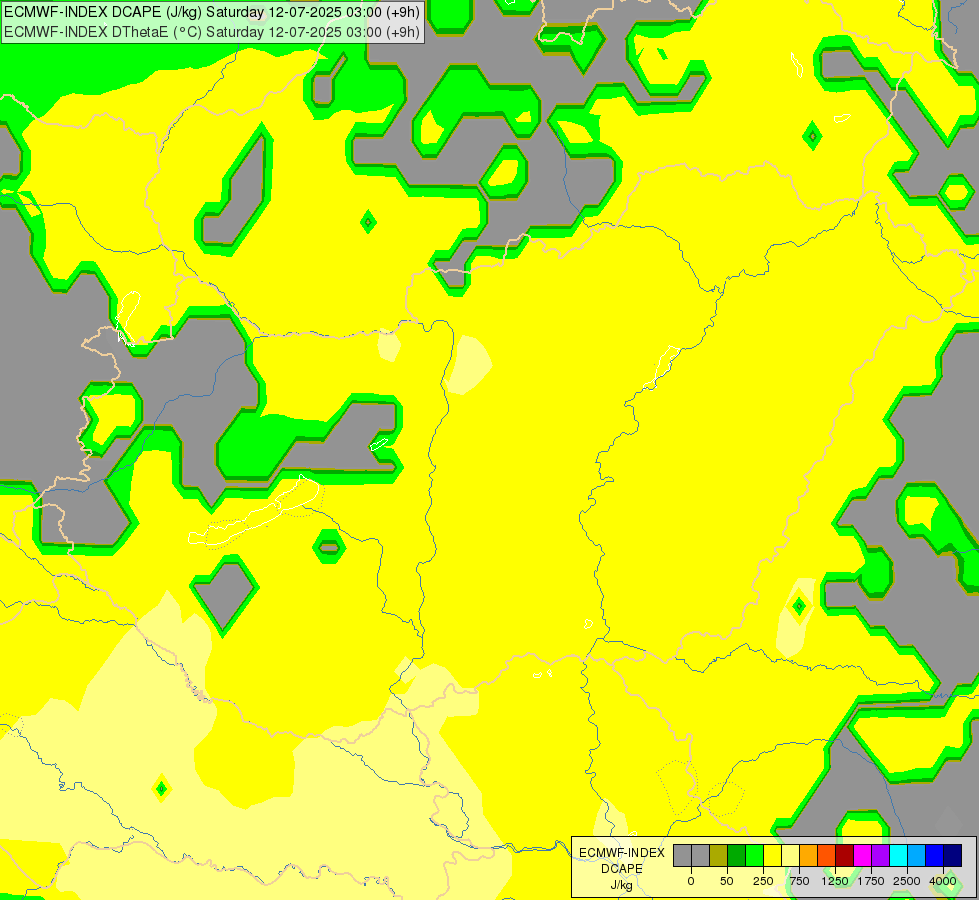This screenshot has width=979, height=900.
Task: Click the olive swatch in the DCAPE legend
Action: 718,856
